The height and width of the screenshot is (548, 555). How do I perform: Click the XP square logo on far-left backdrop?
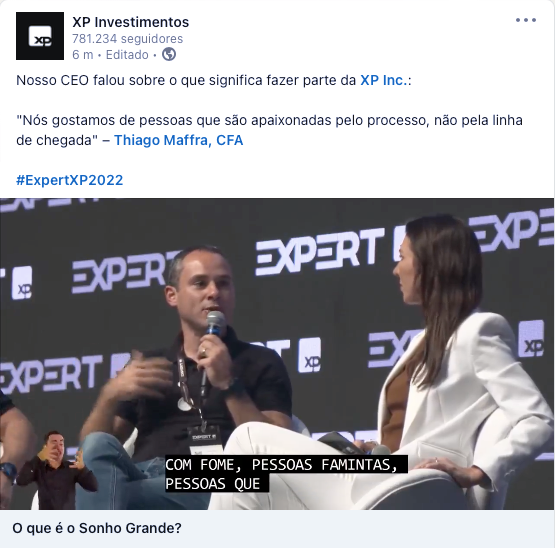pos(22,283)
